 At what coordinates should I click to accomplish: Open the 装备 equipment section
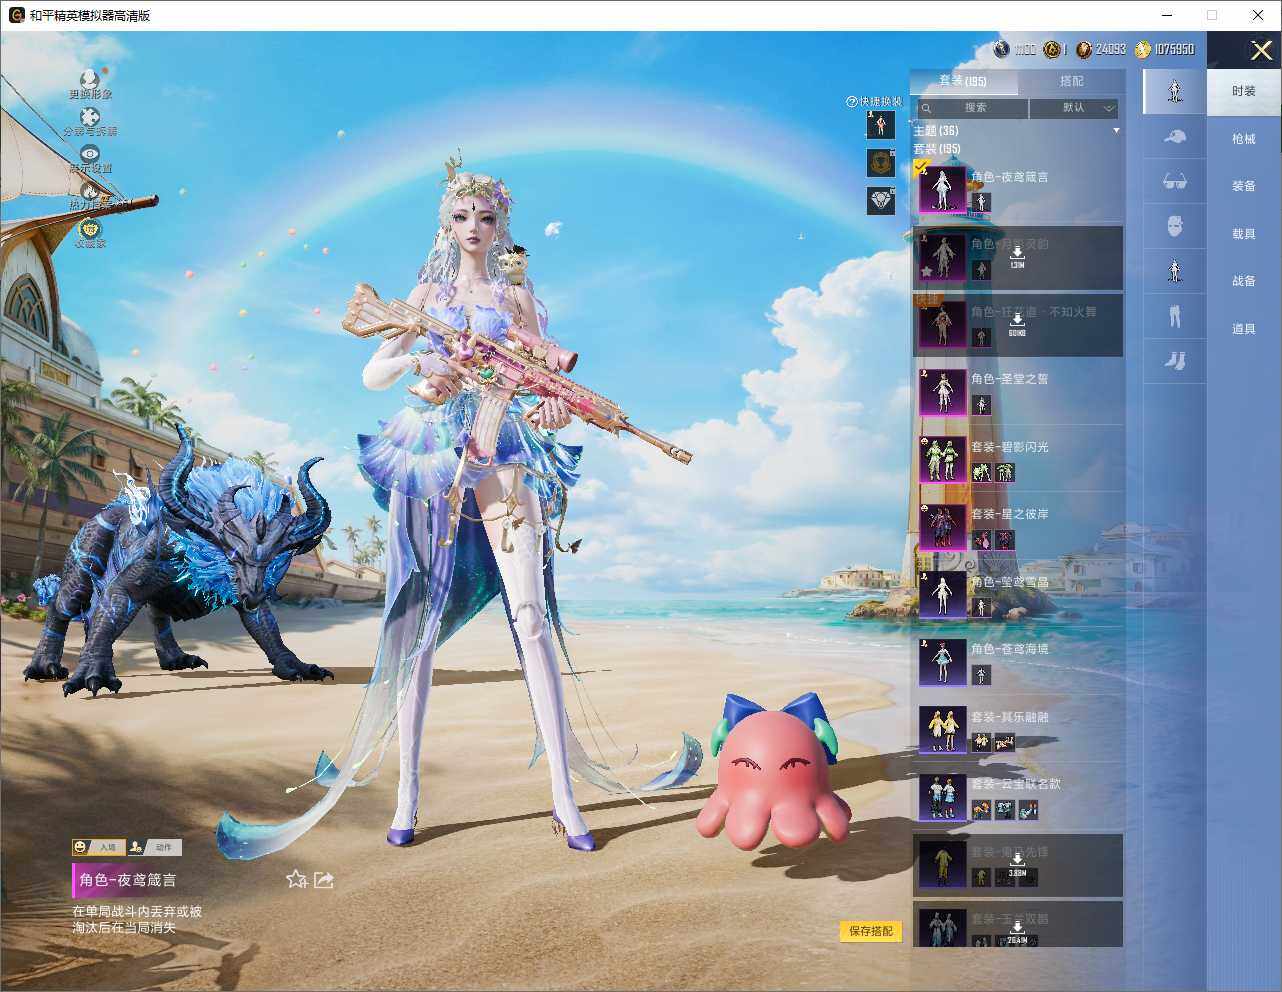pos(1244,186)
